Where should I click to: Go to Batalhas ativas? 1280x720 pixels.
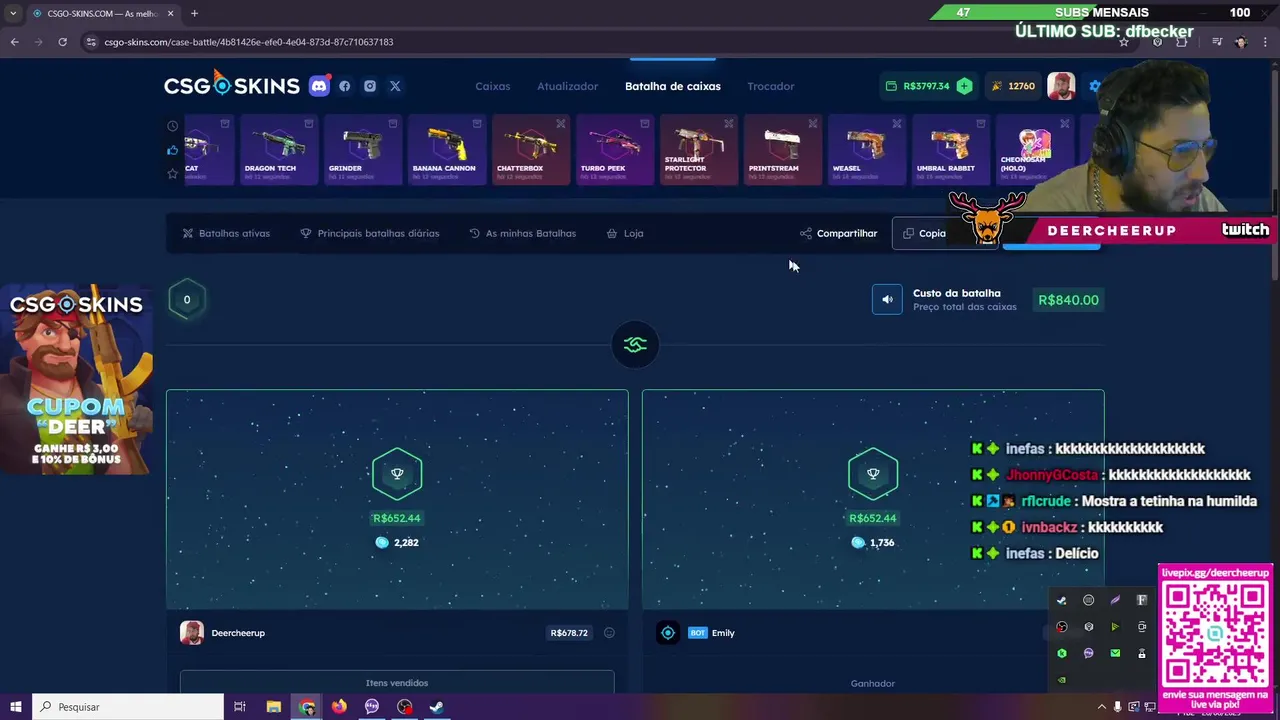(226, 233)
